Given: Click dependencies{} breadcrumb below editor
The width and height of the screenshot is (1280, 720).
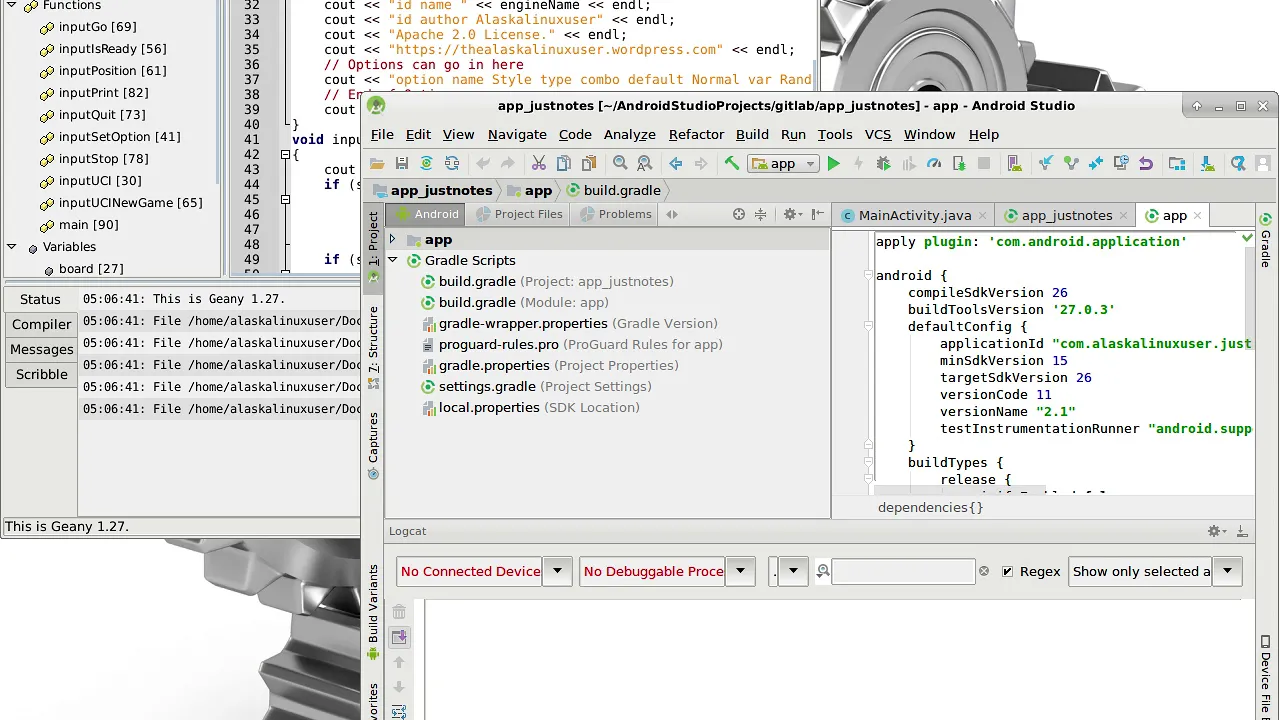Looking at the screenshot, I should pyautogui.click(x=930, y=507).
